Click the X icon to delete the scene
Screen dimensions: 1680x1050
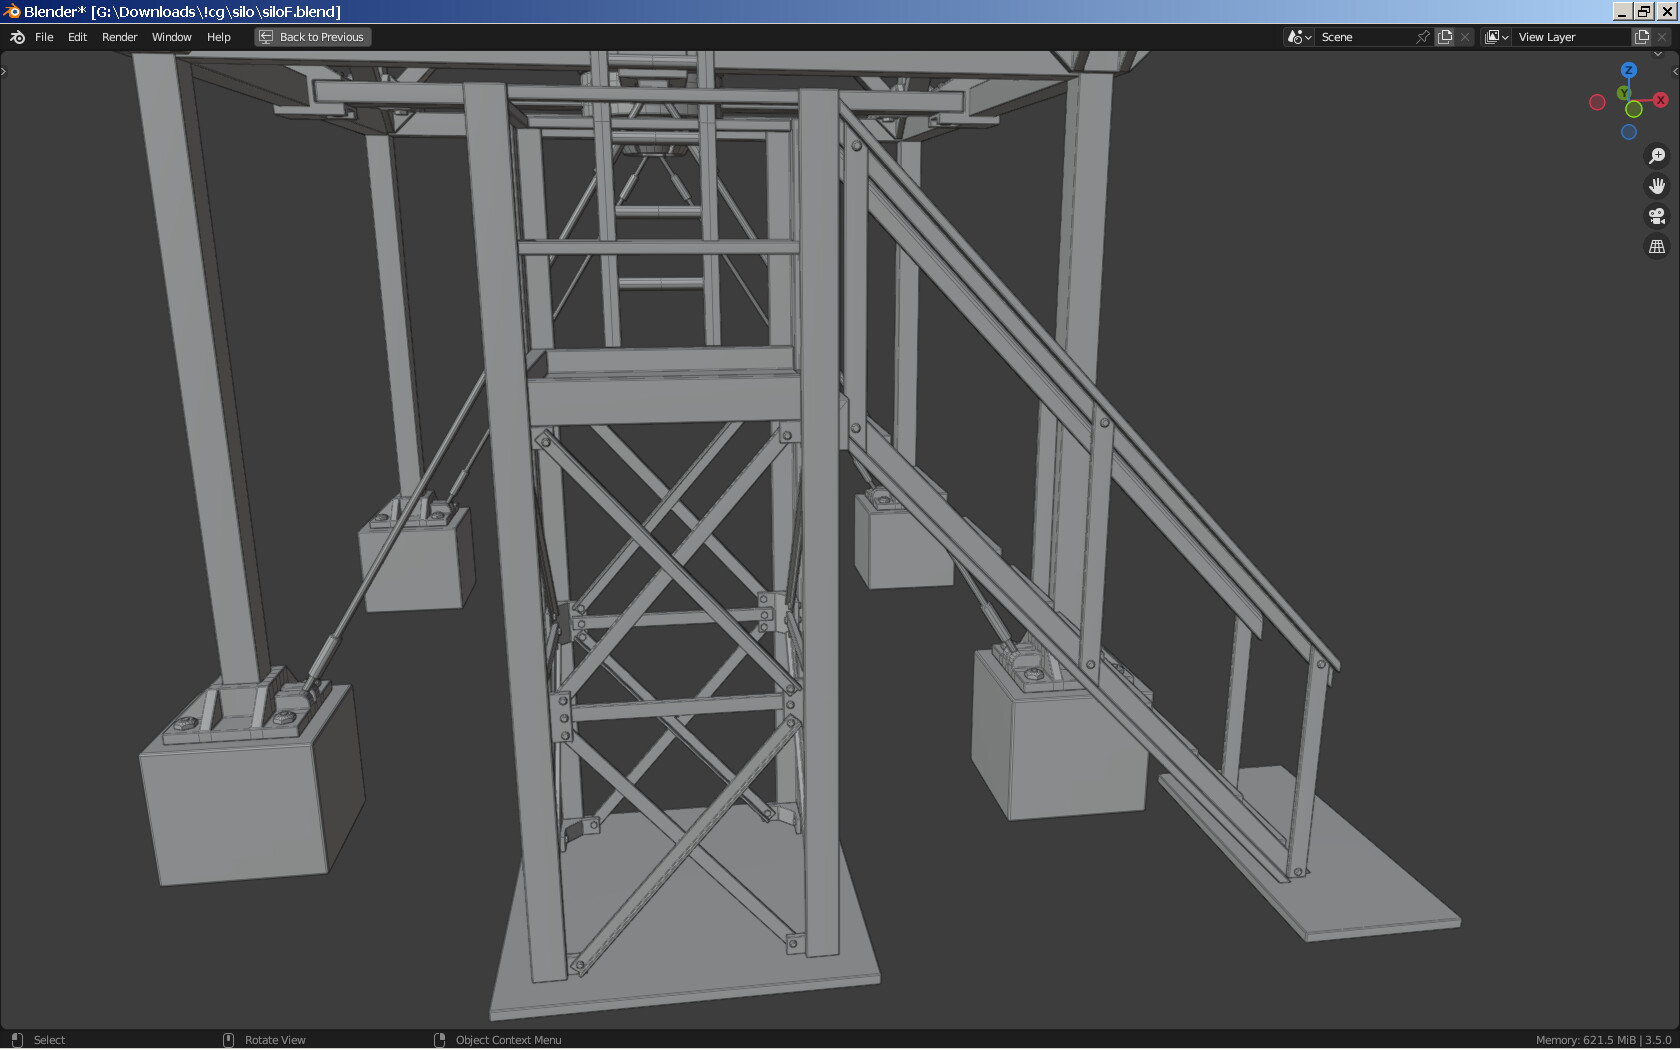pyautogui.click(x=1464, y=36)
